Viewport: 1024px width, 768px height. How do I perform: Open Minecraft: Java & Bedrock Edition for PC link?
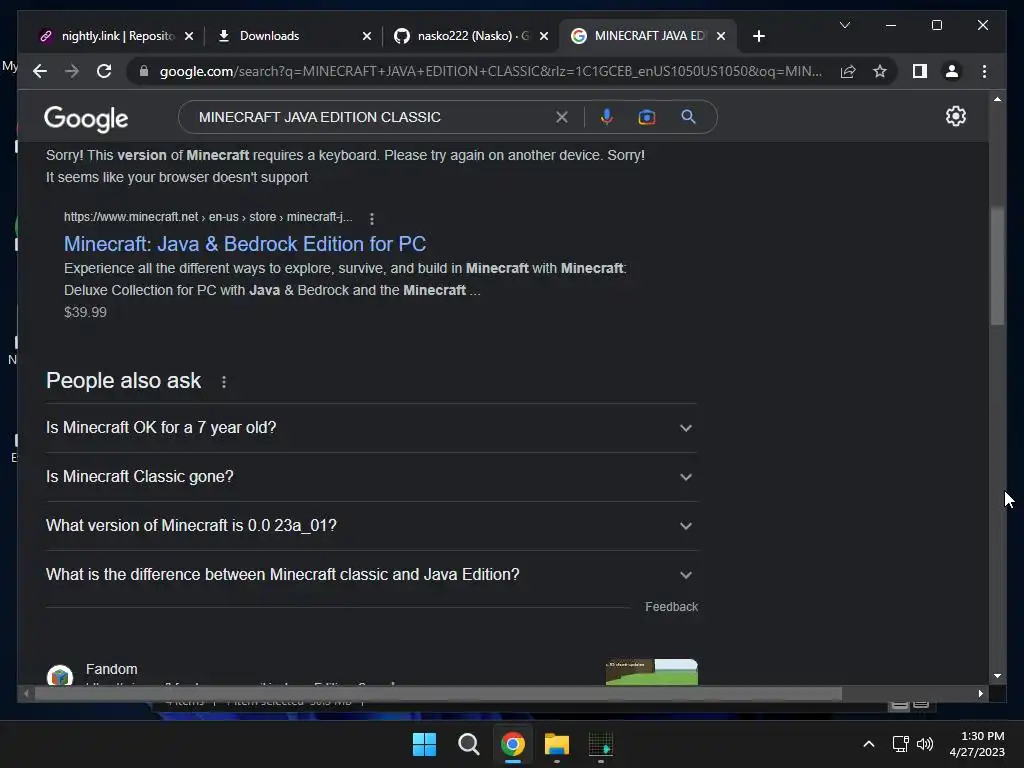[245, 244]
